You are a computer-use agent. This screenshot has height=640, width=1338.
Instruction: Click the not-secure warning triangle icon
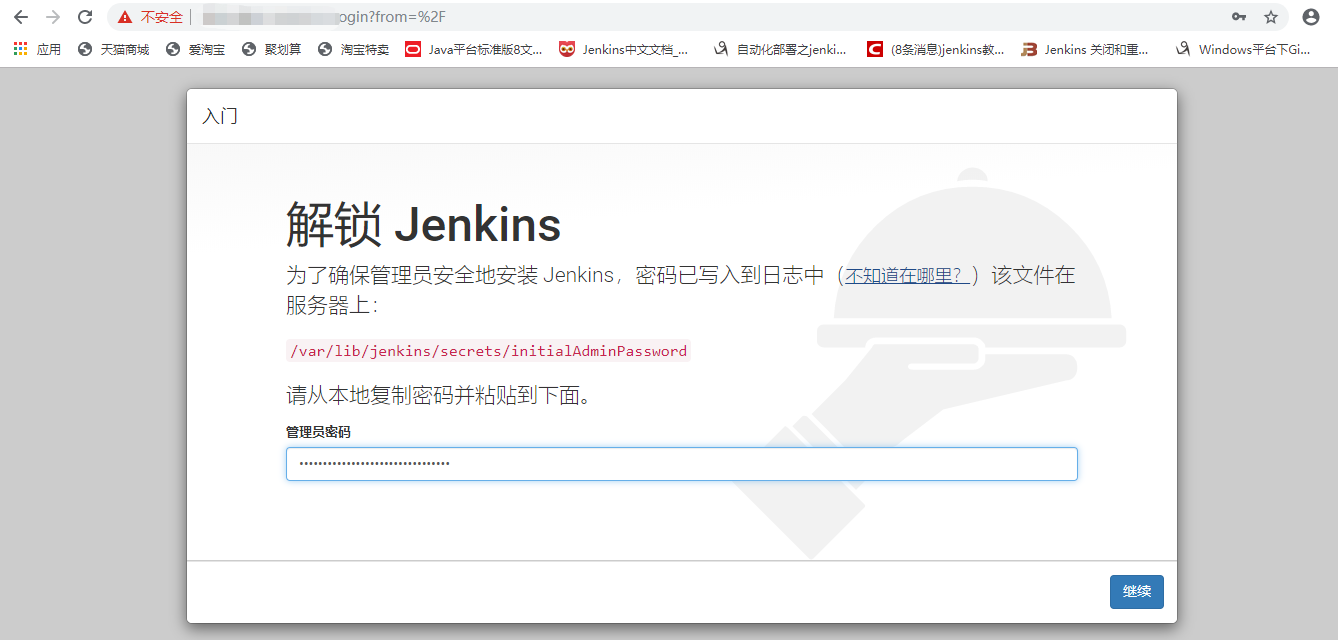[x=125, y=17]
